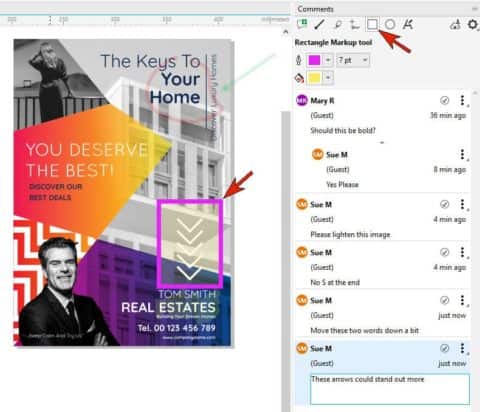Select comment 'Please lighten this image.'
480x412 pixels.
351,235
